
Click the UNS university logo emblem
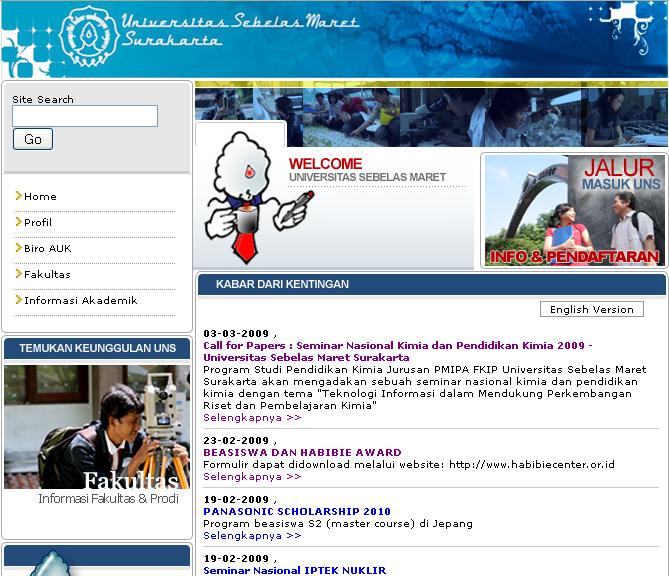pyautogui.click(x=89, y=37)
